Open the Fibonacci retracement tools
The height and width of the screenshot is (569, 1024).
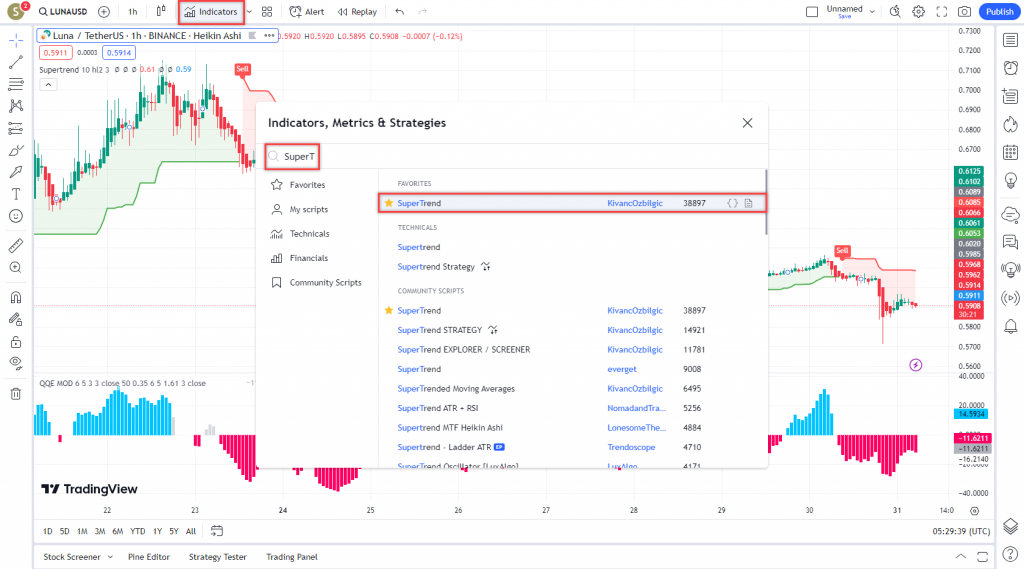pos(16,84)
